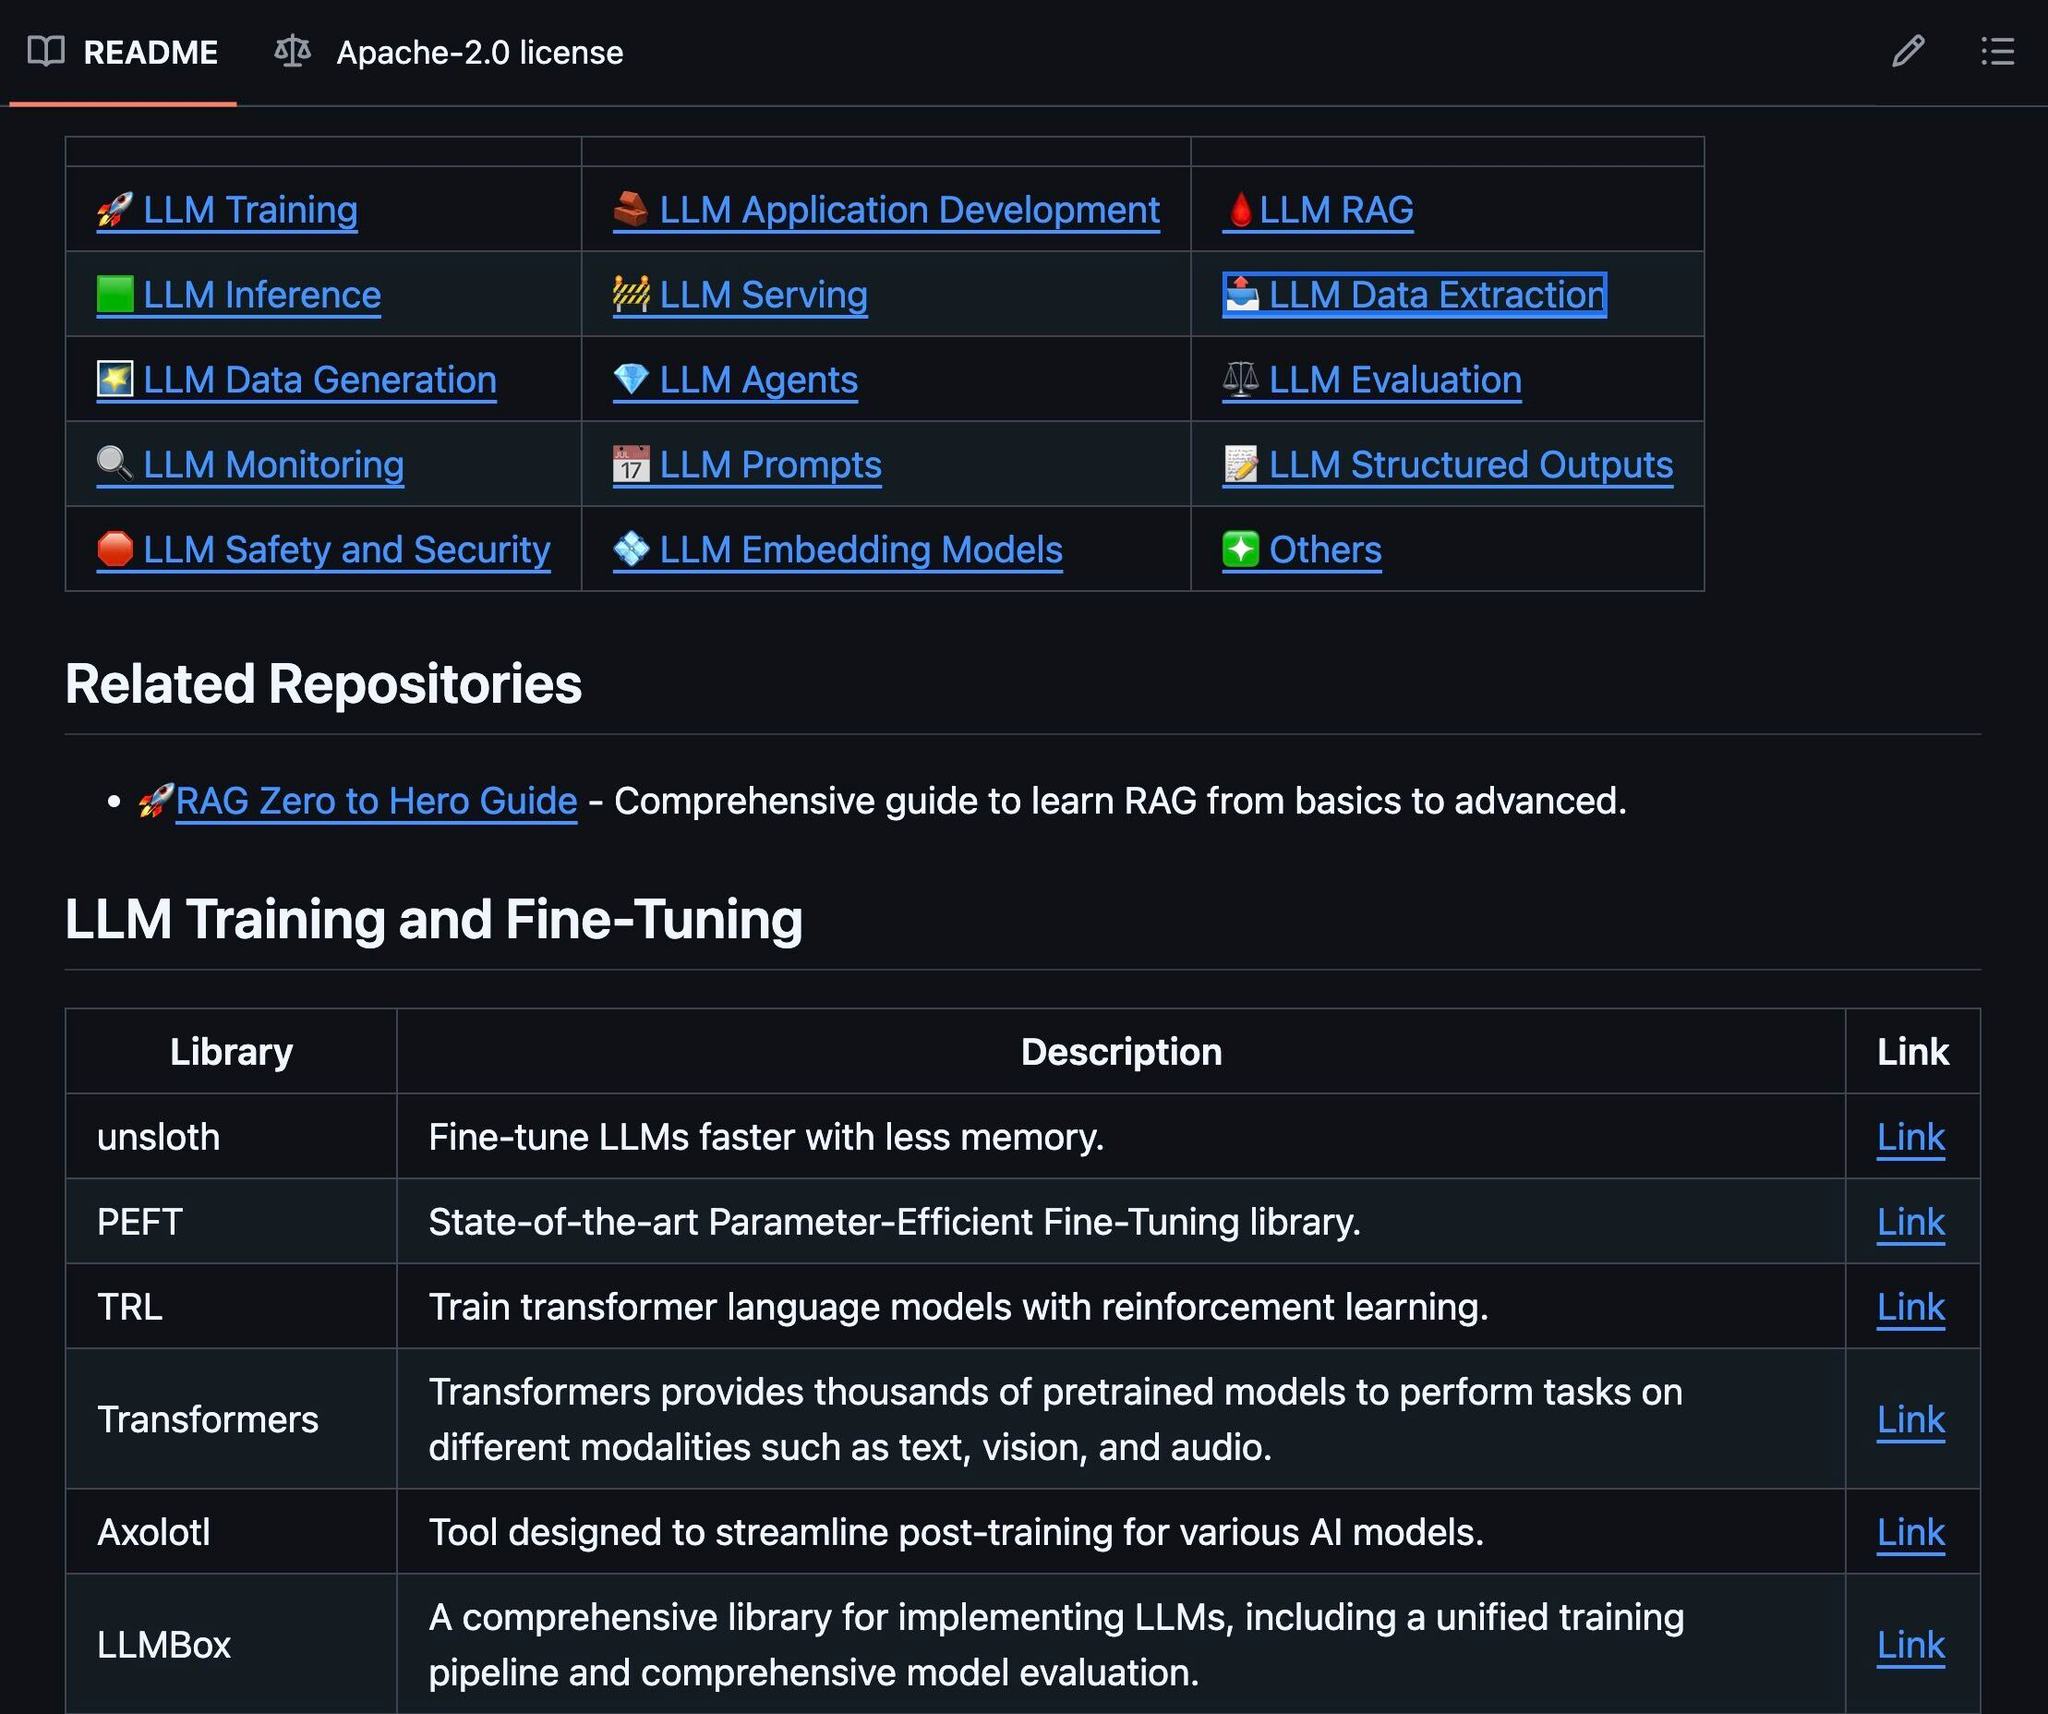
Task: Click the pencil edit README icon
Action: pyautogui.click(x=1908, y=51)
